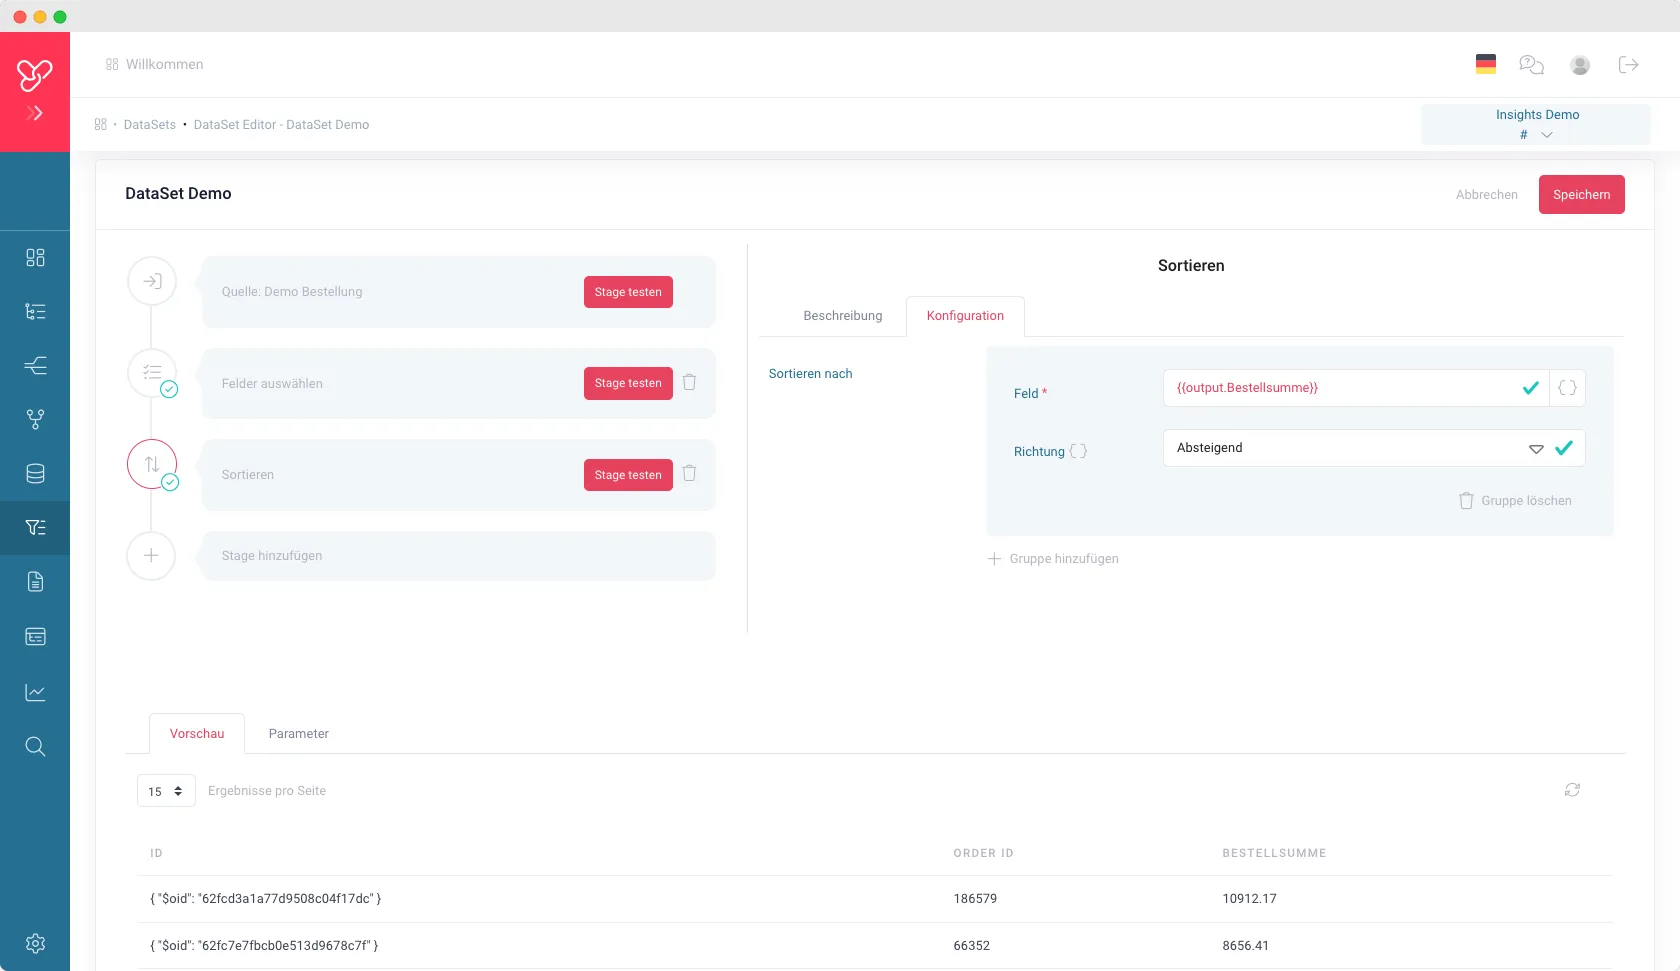Change results per page selector 15

pyautogui.click(x=166, y=791)
